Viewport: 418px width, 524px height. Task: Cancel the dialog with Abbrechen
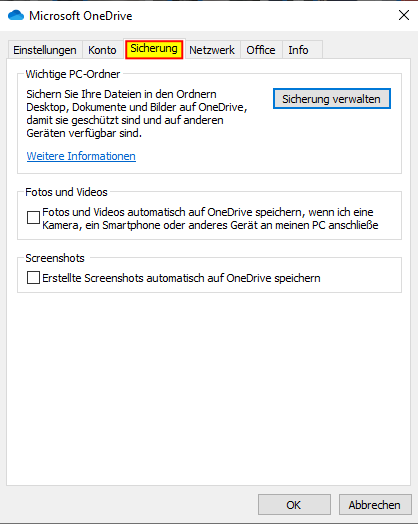click(x=375, y=505)
